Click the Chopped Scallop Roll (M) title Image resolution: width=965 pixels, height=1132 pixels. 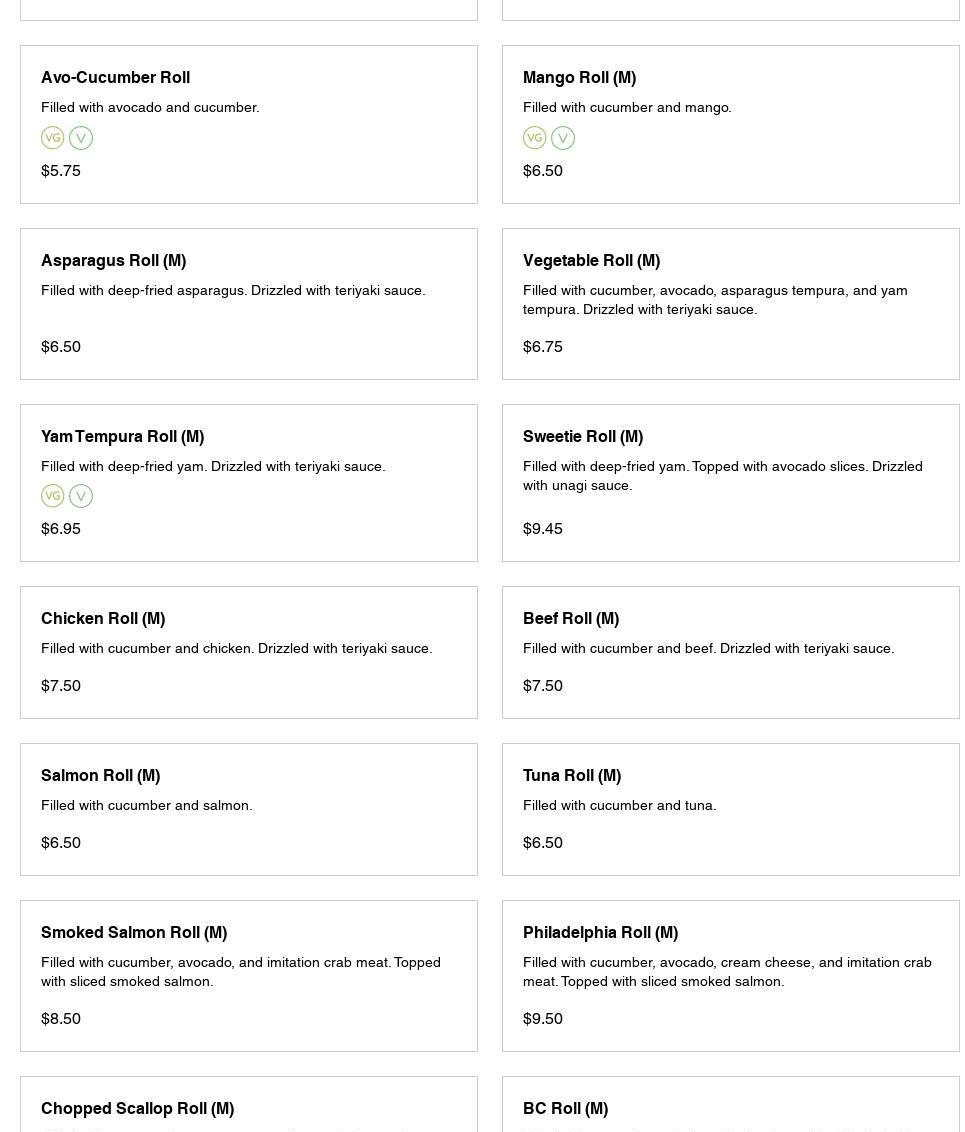(137, 1108)
